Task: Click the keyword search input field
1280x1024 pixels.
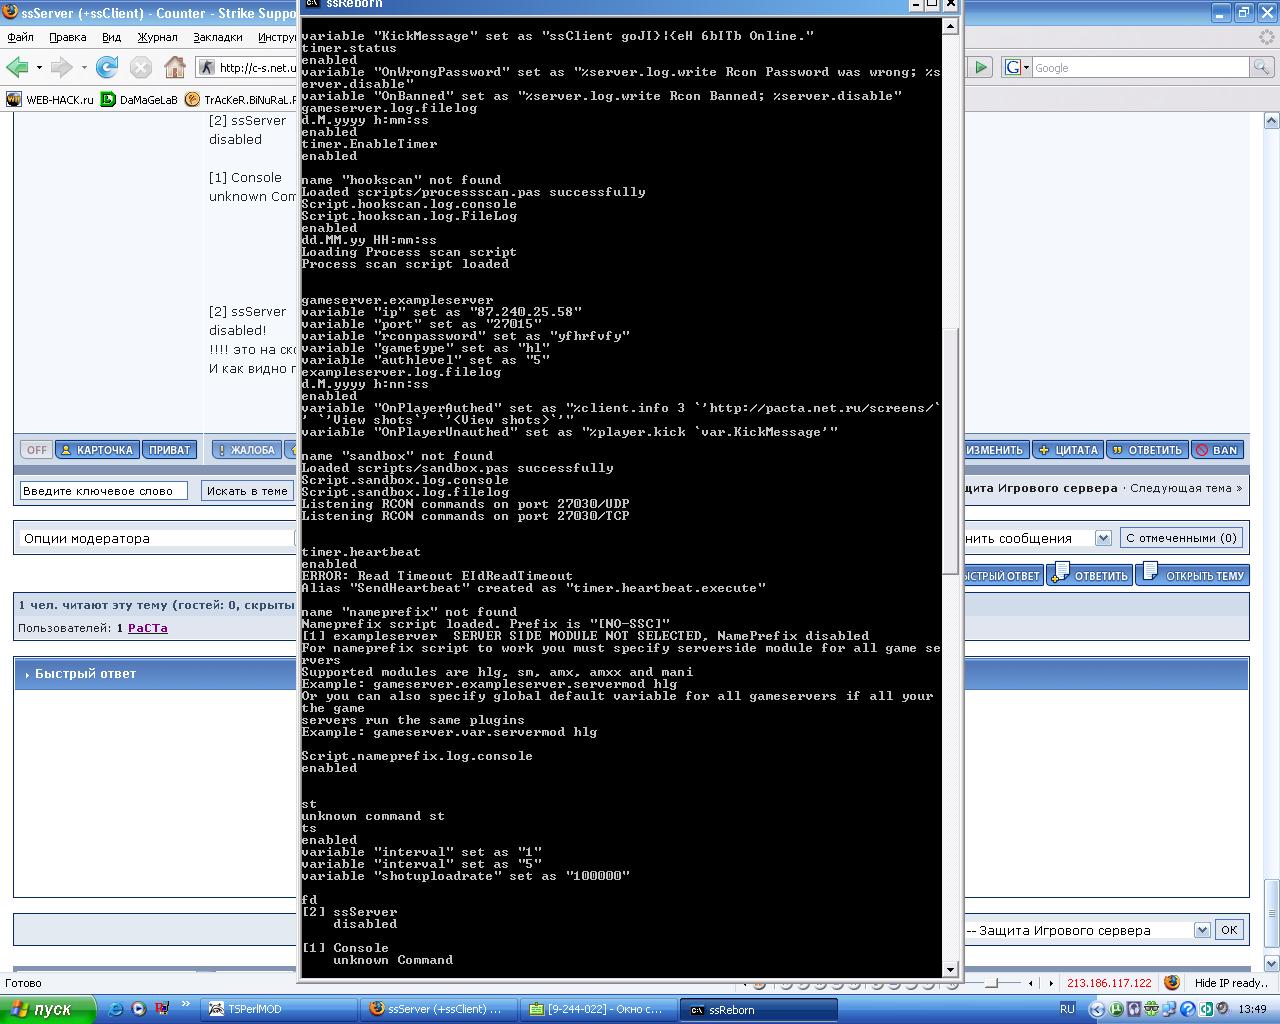Action: coord(104,491)
